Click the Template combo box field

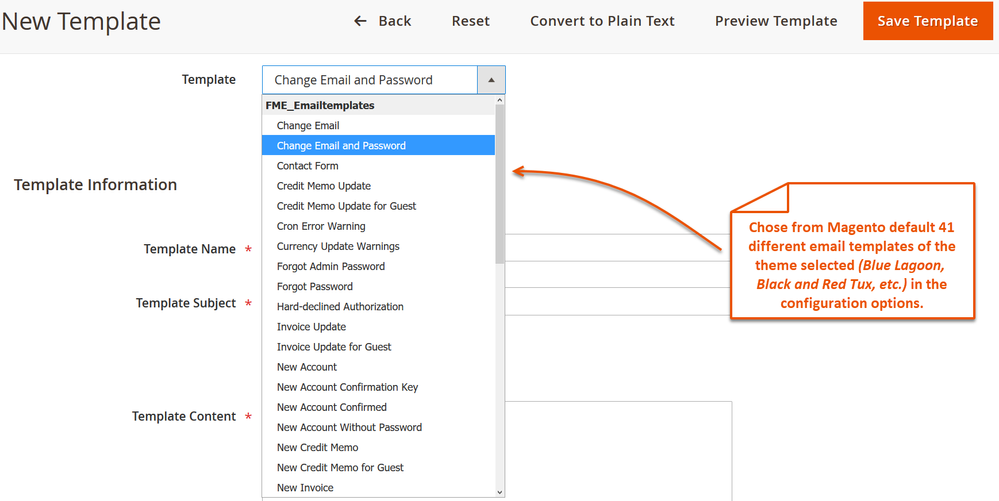tap(370, 80)
